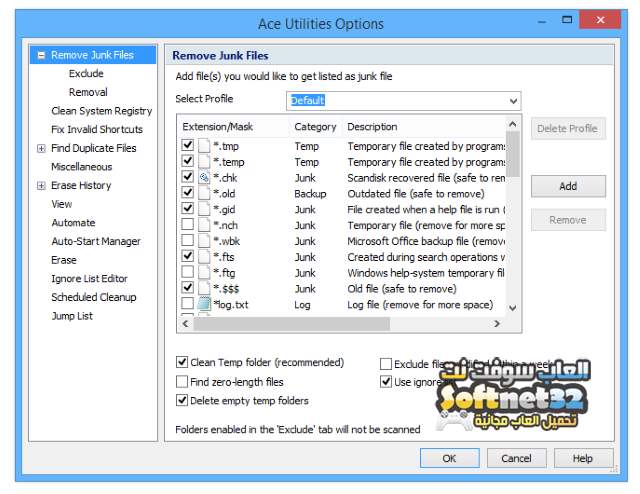Go to Miscellaneous options

82,167
